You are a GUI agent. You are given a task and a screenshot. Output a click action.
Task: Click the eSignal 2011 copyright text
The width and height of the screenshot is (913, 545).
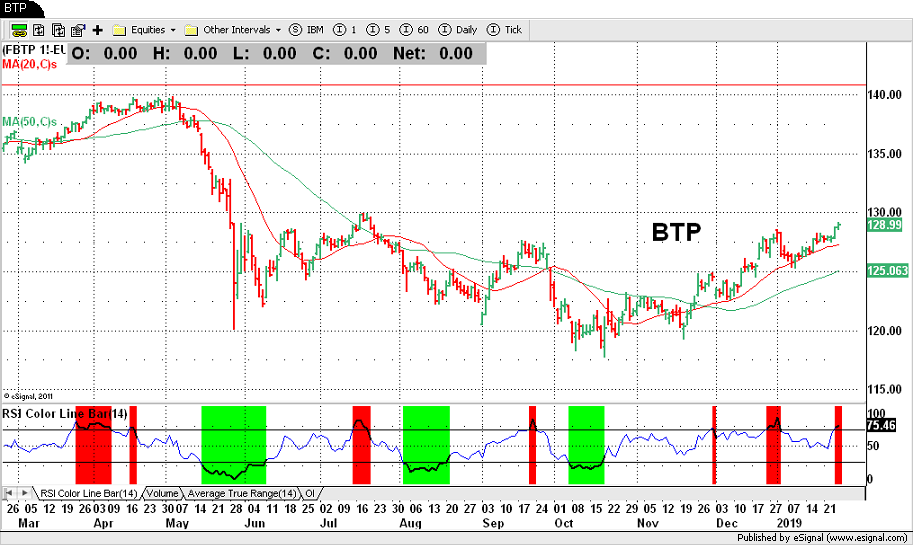pos(28,397)
